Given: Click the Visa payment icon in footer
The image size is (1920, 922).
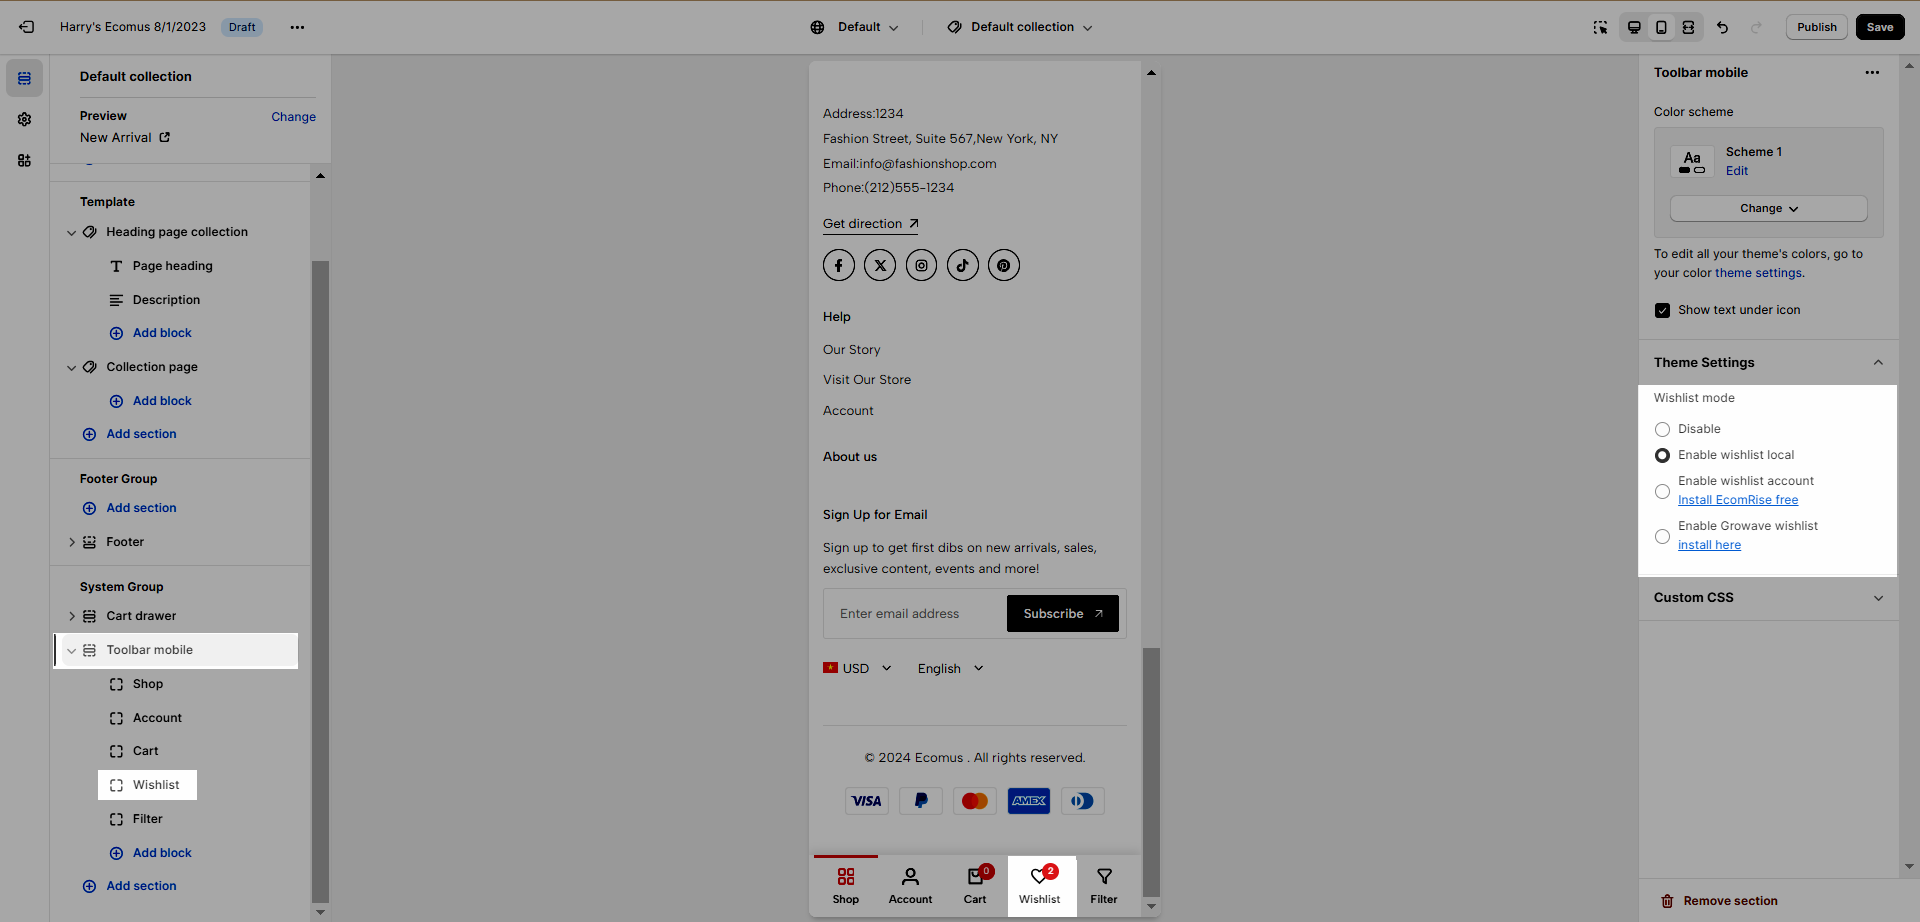Looking at the screenshot, I should (867, 801).
